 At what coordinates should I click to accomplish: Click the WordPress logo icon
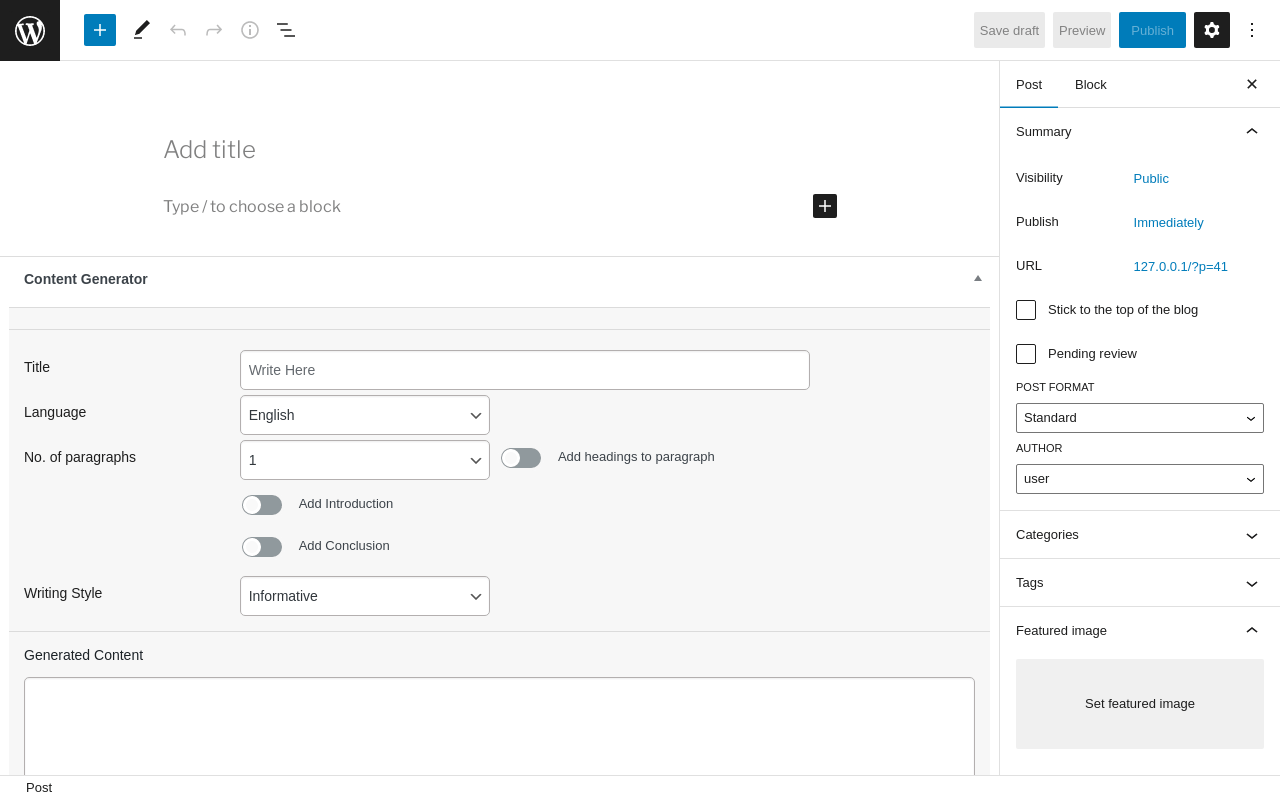point(30,30)
